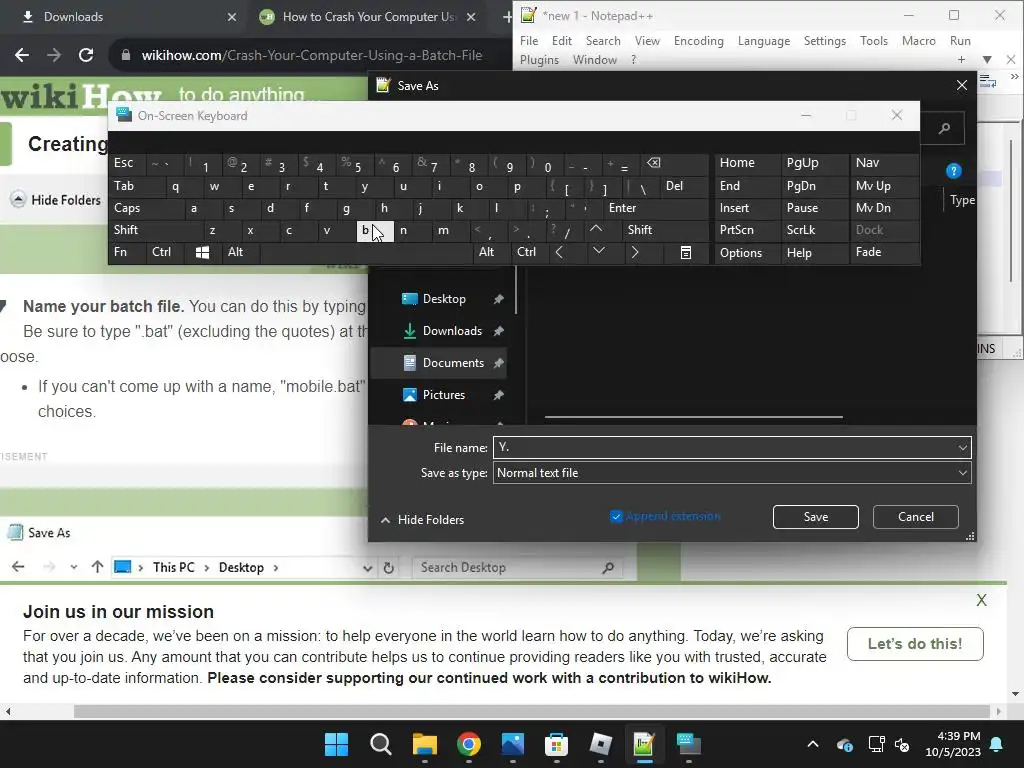Open On-Screen Keyboard taskbar icon
1024x768 pixels.
coord(688,744)
